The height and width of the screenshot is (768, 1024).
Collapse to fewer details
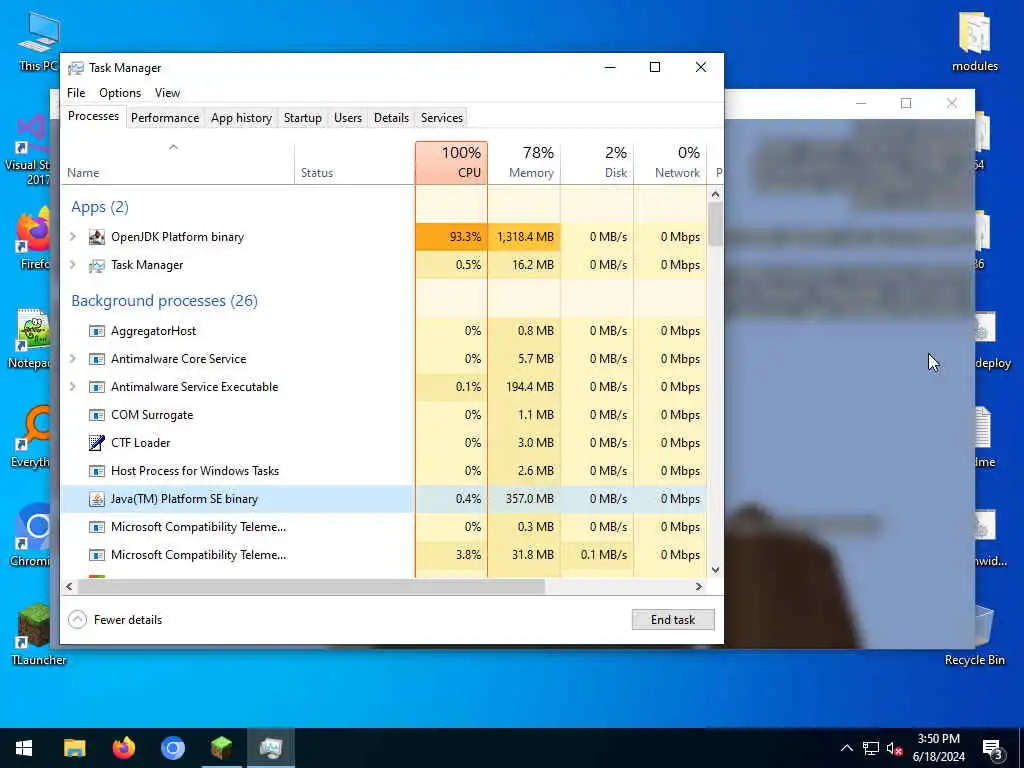pyautogui.click(x=115, y=620)
